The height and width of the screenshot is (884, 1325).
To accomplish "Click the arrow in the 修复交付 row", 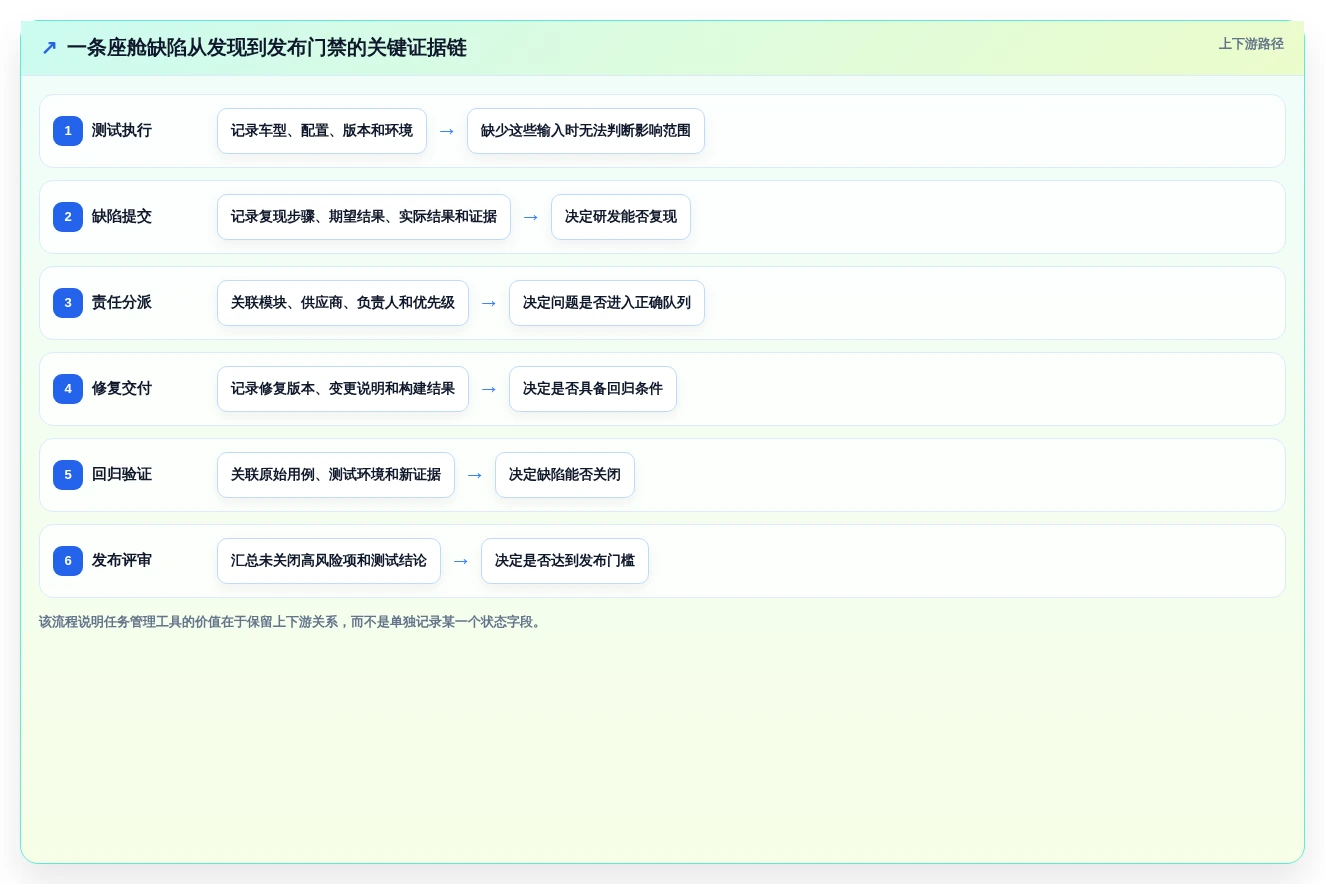I will click(x=489, y=389).
